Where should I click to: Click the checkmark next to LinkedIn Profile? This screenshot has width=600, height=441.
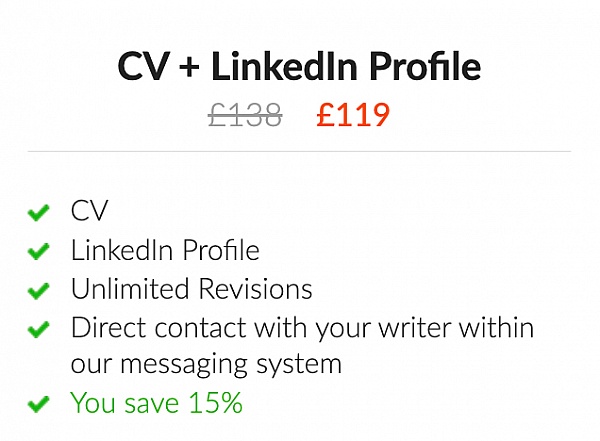point(39,251)
